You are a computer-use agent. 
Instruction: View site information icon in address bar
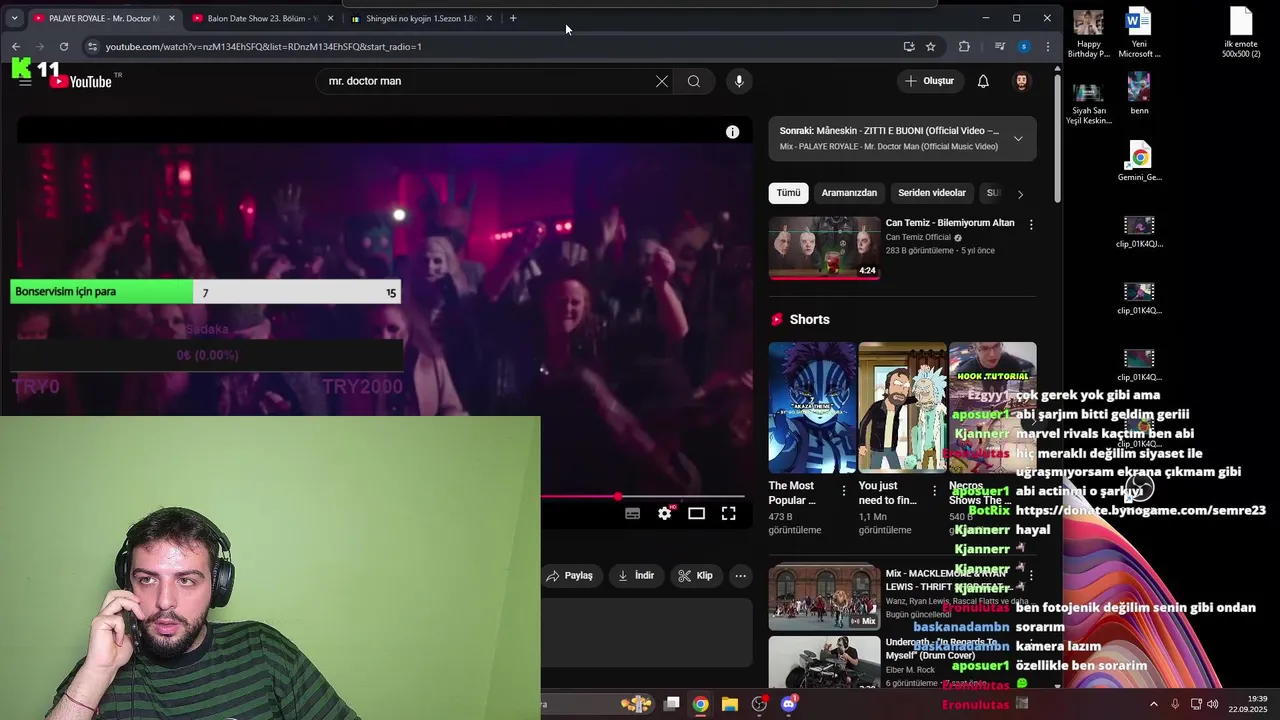tap(92, 46)
